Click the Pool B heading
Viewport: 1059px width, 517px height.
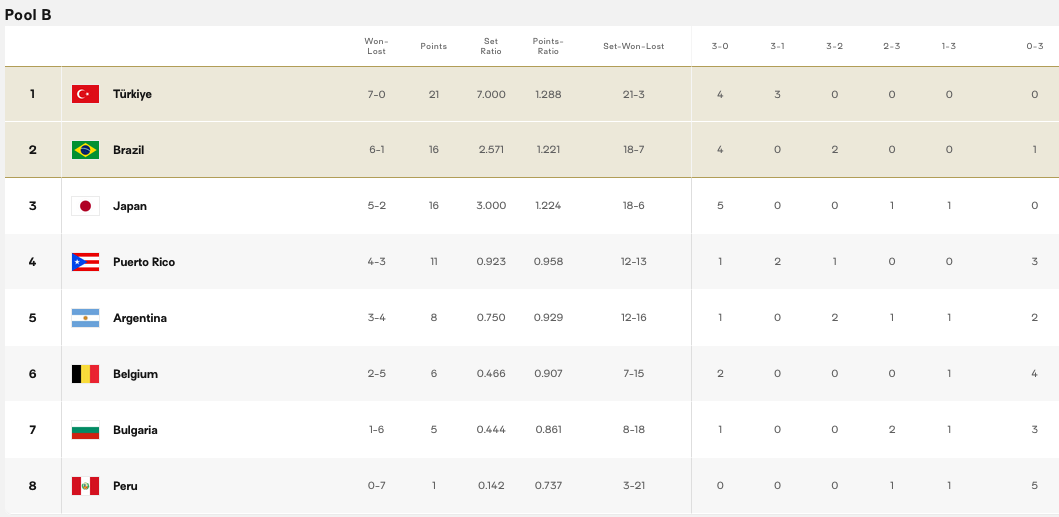click(28, 15)
